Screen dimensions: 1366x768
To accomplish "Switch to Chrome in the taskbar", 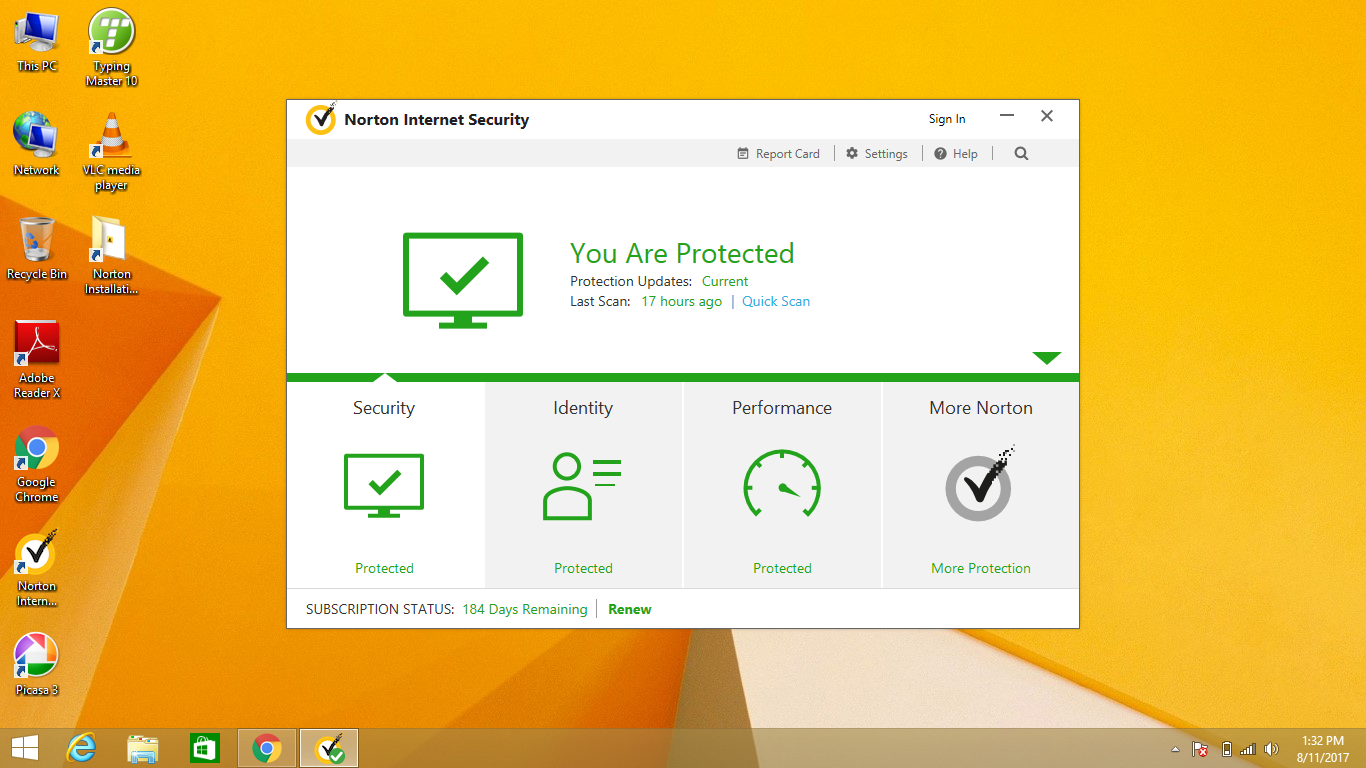I will [x=267, y=748].
